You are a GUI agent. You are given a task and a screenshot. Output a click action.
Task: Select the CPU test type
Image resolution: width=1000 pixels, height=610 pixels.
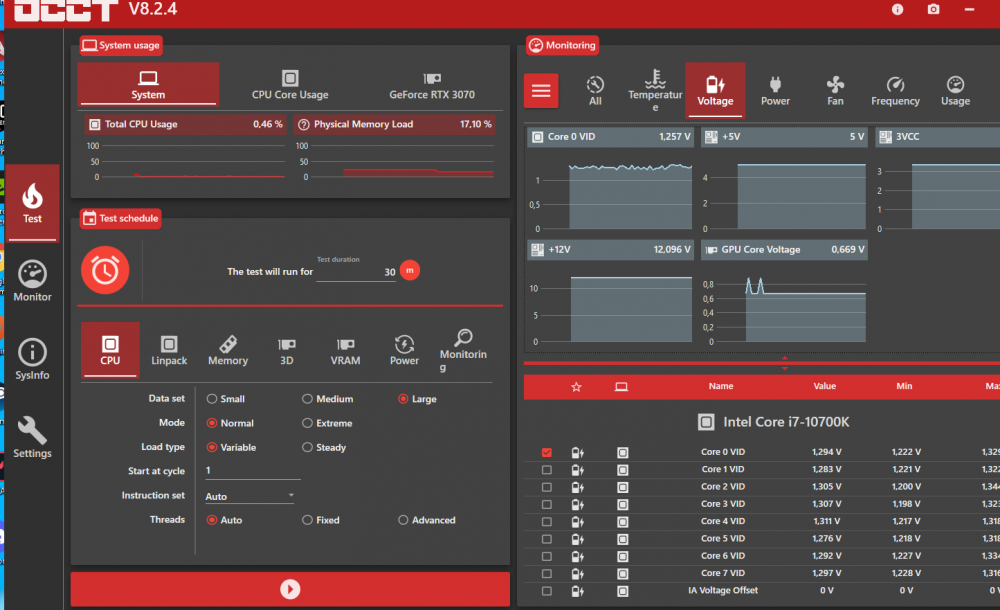point(110,350)
